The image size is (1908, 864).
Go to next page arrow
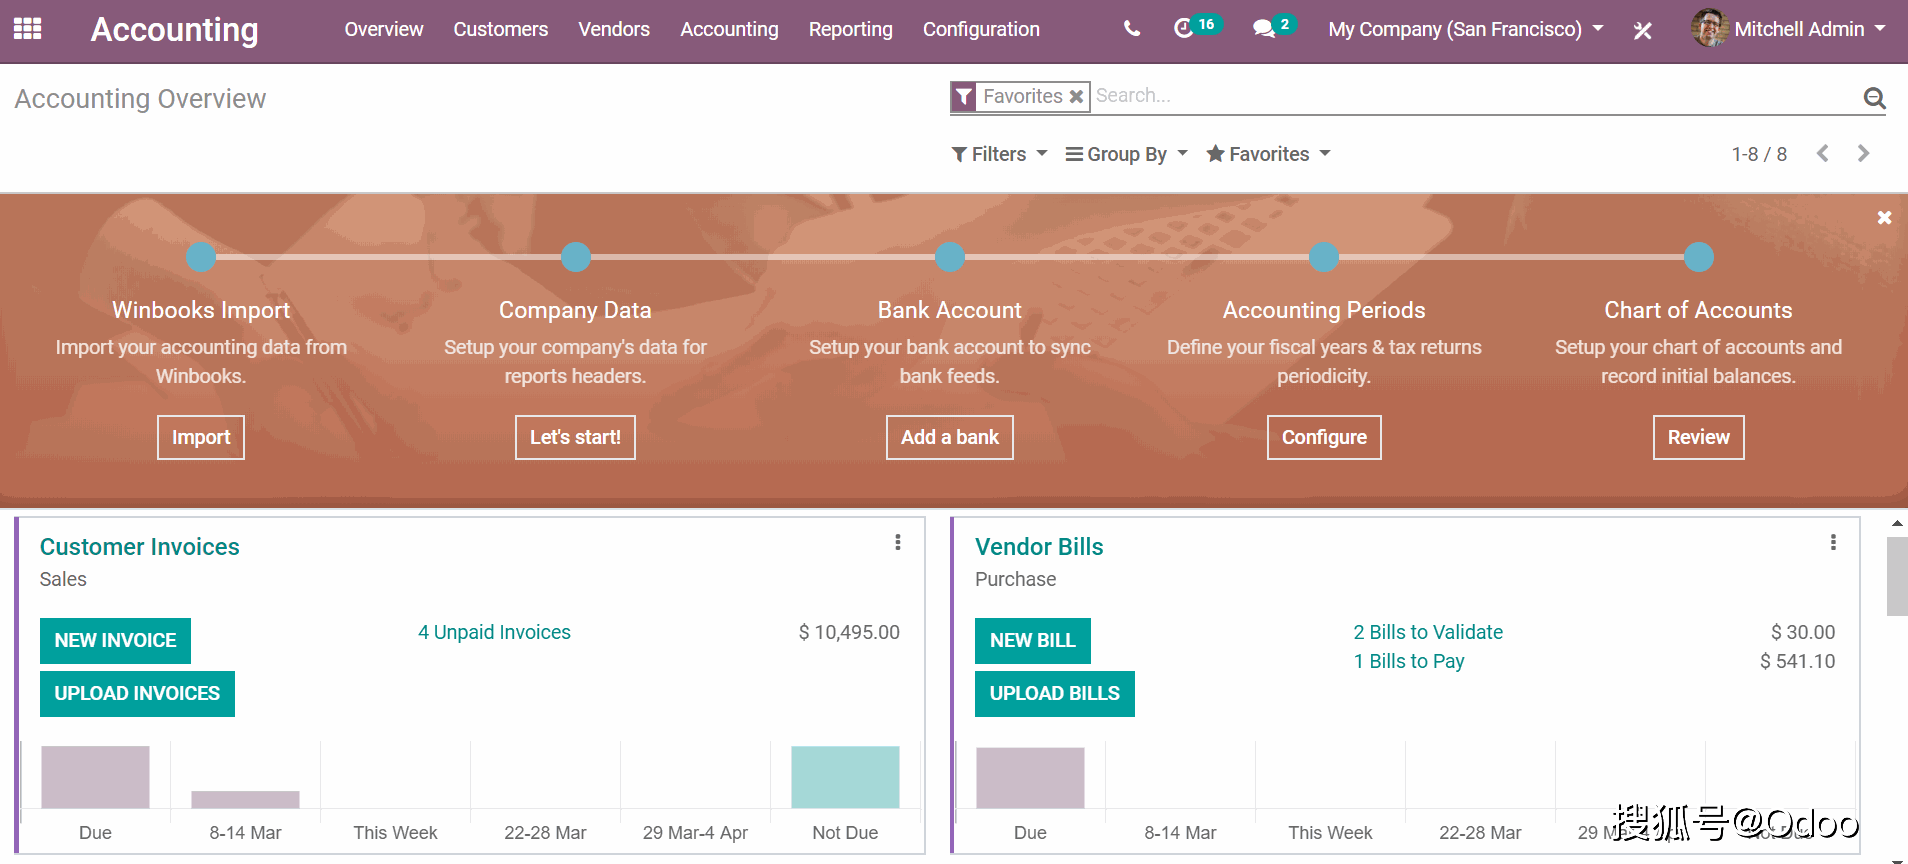tap(1862, 154)
